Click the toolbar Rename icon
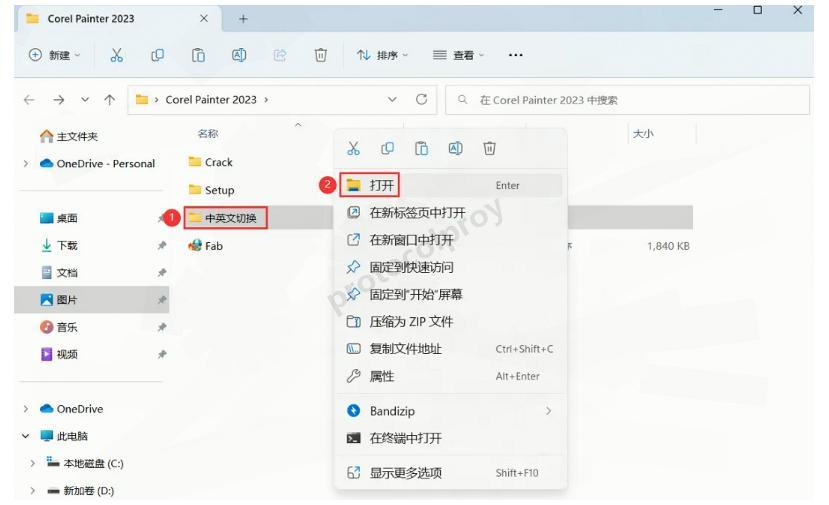829x505 pixels. coord(239,55)
